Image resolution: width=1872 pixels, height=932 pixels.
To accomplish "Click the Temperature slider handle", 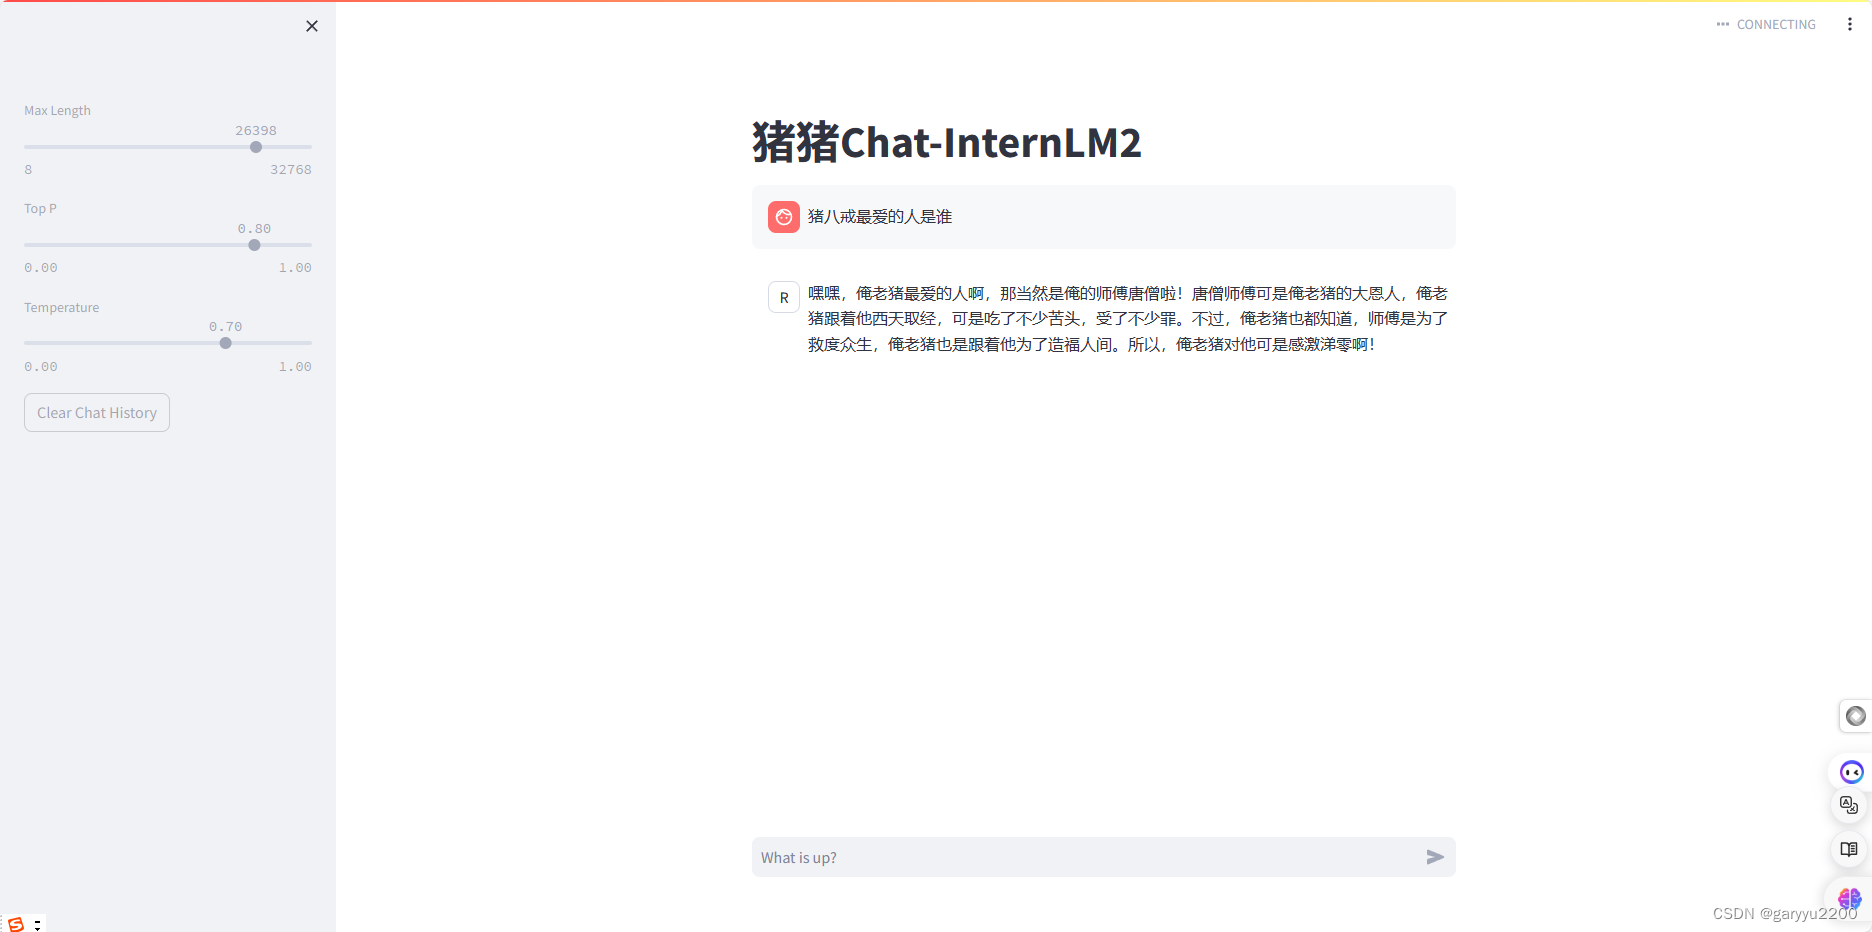I will tap(226, 343).
